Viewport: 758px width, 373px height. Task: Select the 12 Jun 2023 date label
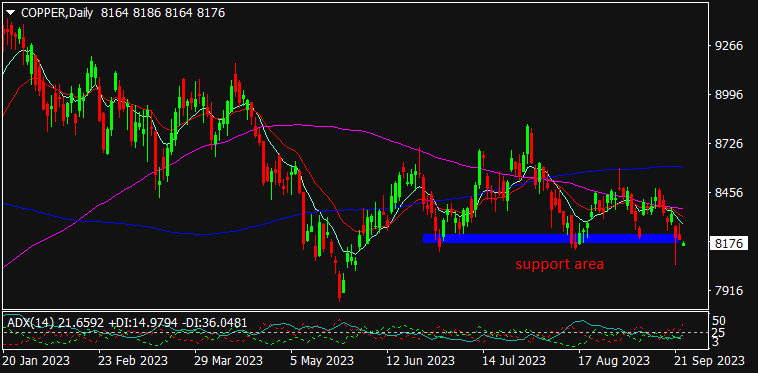[421, 360]
